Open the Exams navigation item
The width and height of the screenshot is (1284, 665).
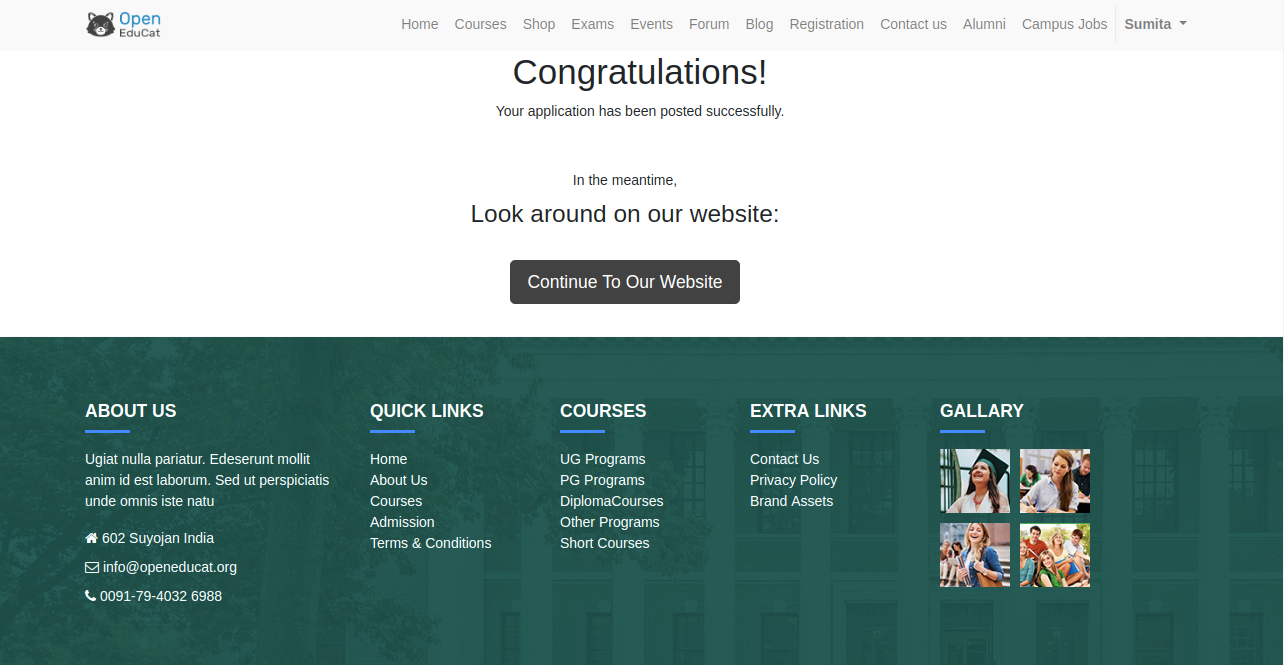(x=593, y=24)
